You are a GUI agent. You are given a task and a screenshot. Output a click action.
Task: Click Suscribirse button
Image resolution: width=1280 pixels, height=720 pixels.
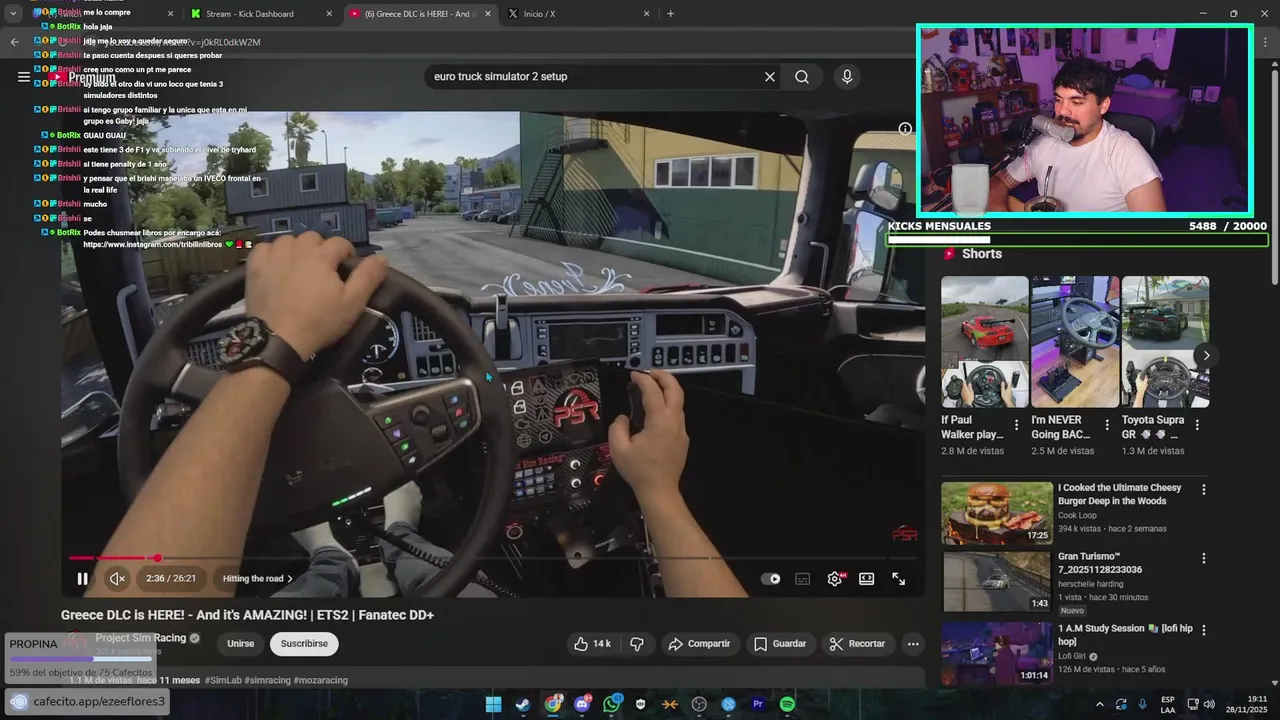pos(304,644)
